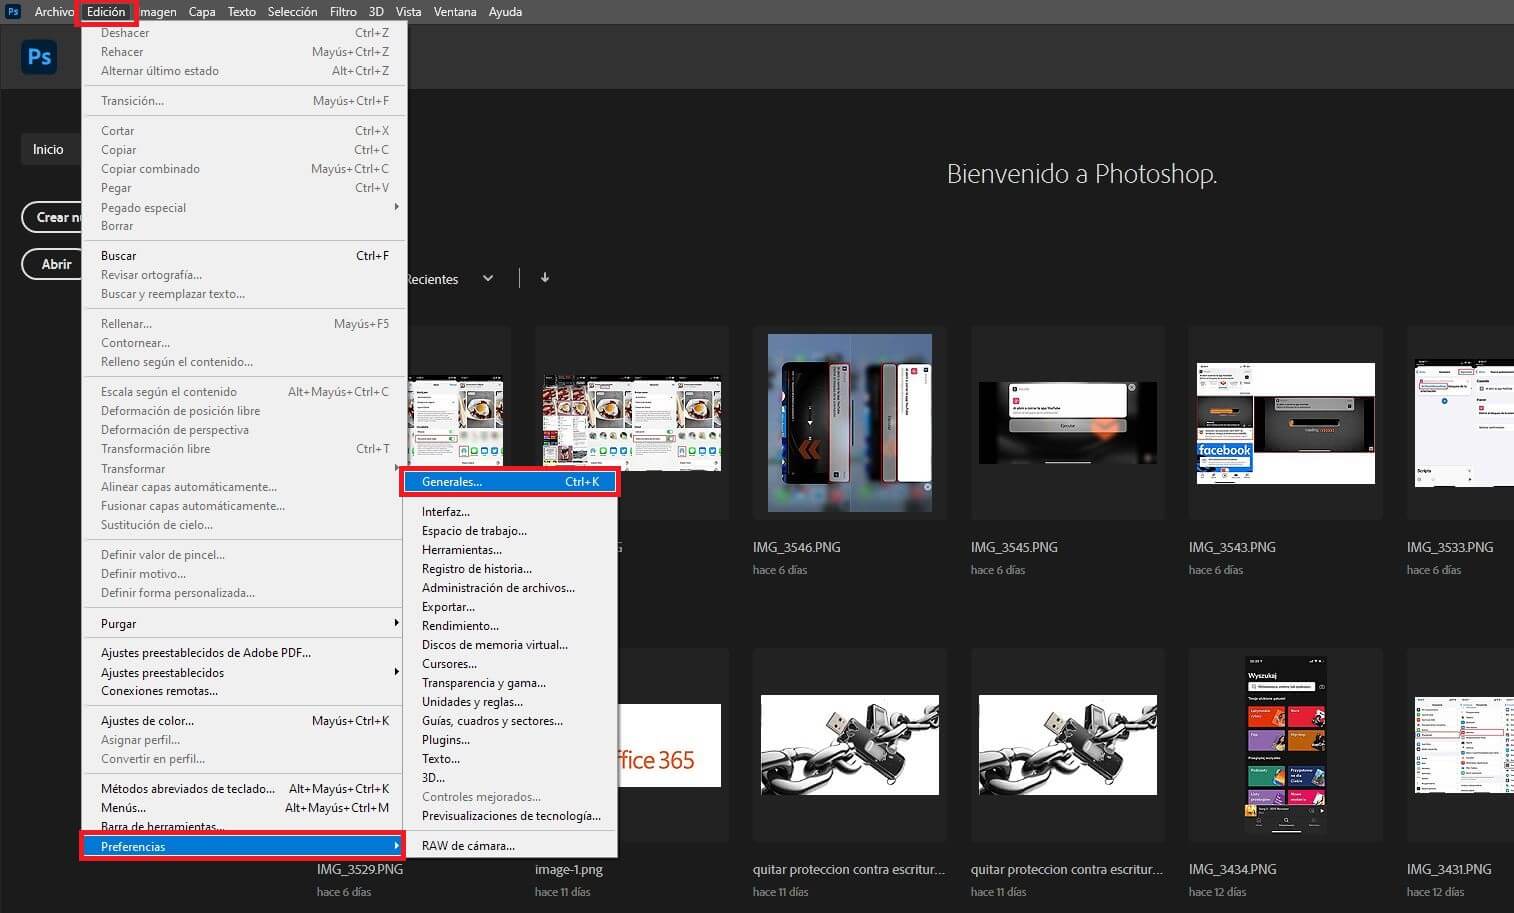Open IMG_3546.PNG thumbnail
Image resolution: width=1514 pixels, height=913 pixels.
[850, 423]
